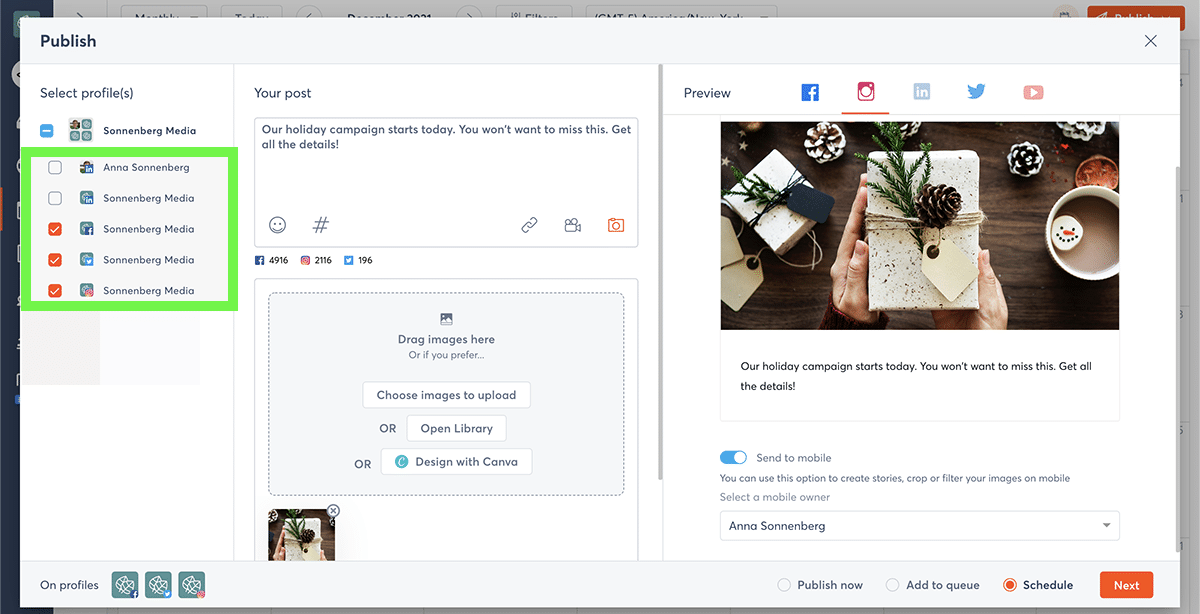
Task: Switch preview to the Facebook tab
Action: tap(810, 93)
